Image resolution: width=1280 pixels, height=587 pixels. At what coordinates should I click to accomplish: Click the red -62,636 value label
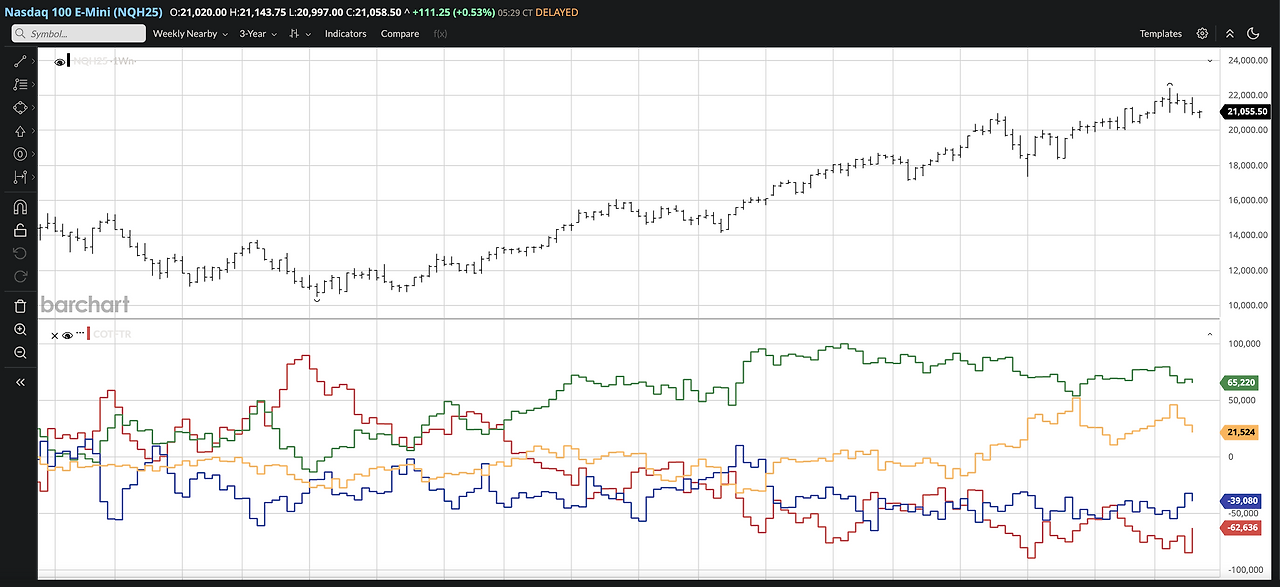point(1241,527)
